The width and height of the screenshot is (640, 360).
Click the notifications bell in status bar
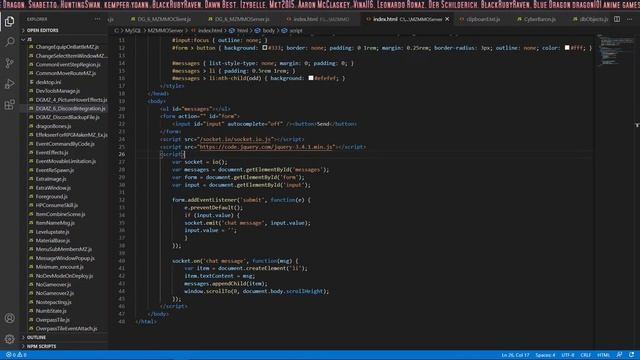[x=631, y=355]
